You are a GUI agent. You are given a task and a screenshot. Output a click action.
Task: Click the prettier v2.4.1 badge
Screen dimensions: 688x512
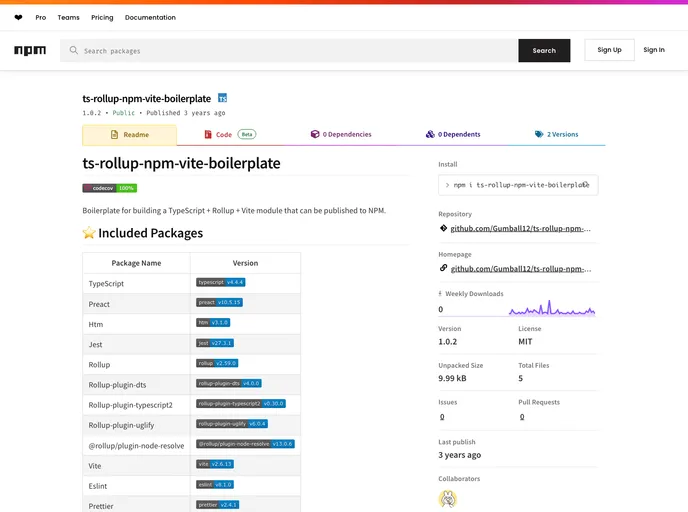(x=218, y=505)
